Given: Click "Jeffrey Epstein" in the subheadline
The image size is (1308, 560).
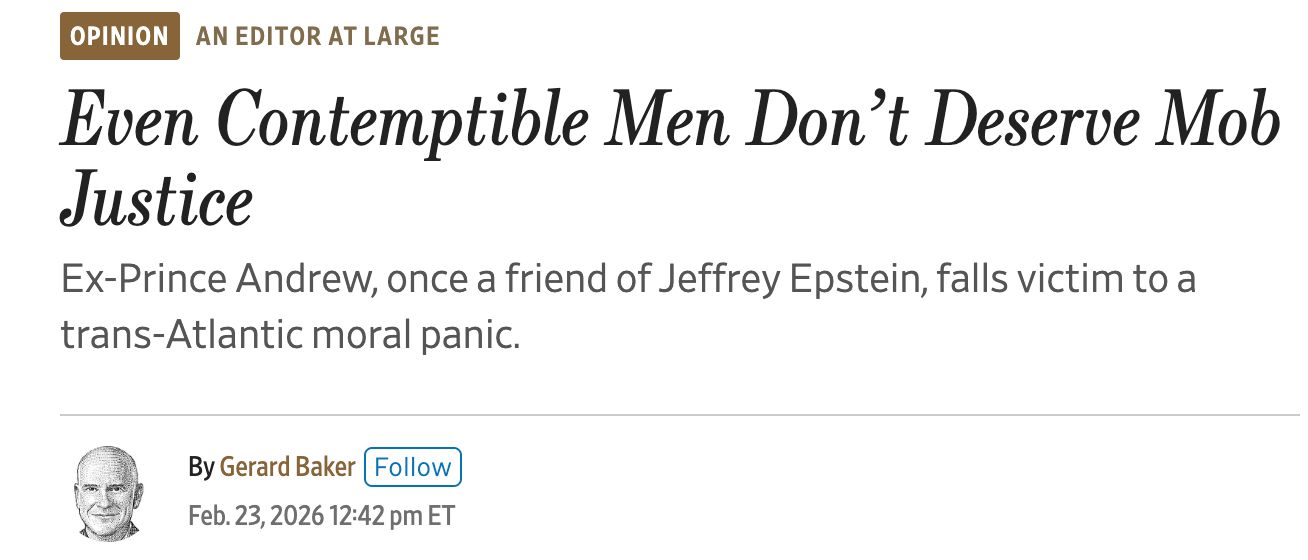Looking at the screenshot, I should coord(790,279).
